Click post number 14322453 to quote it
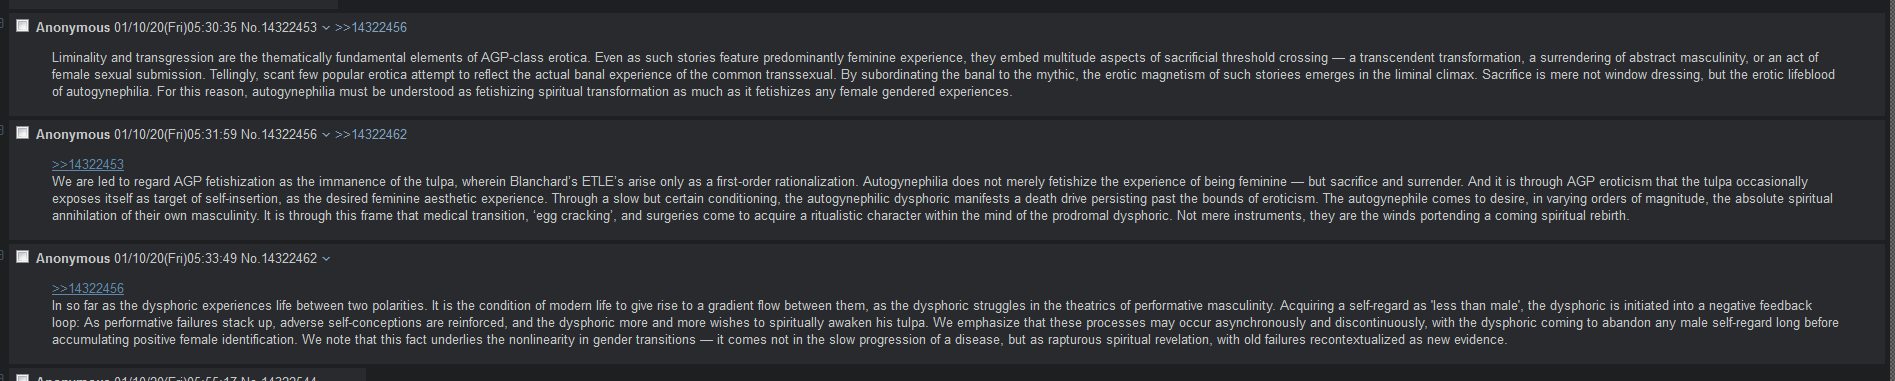Image resolution: width=1895 pixels, height=381 pixels. coord(289,28)
